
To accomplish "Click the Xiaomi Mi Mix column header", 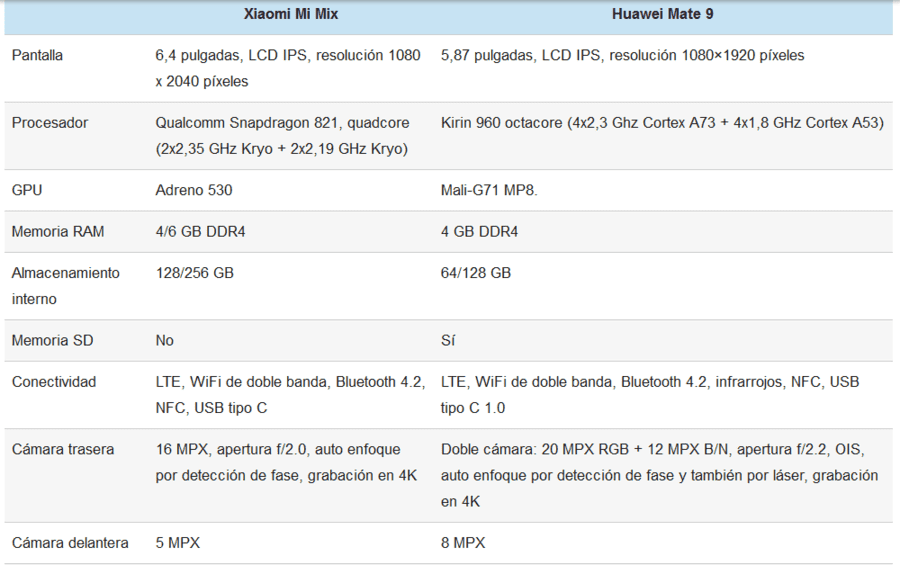I will pyautogui.click(x=290, y=14).
